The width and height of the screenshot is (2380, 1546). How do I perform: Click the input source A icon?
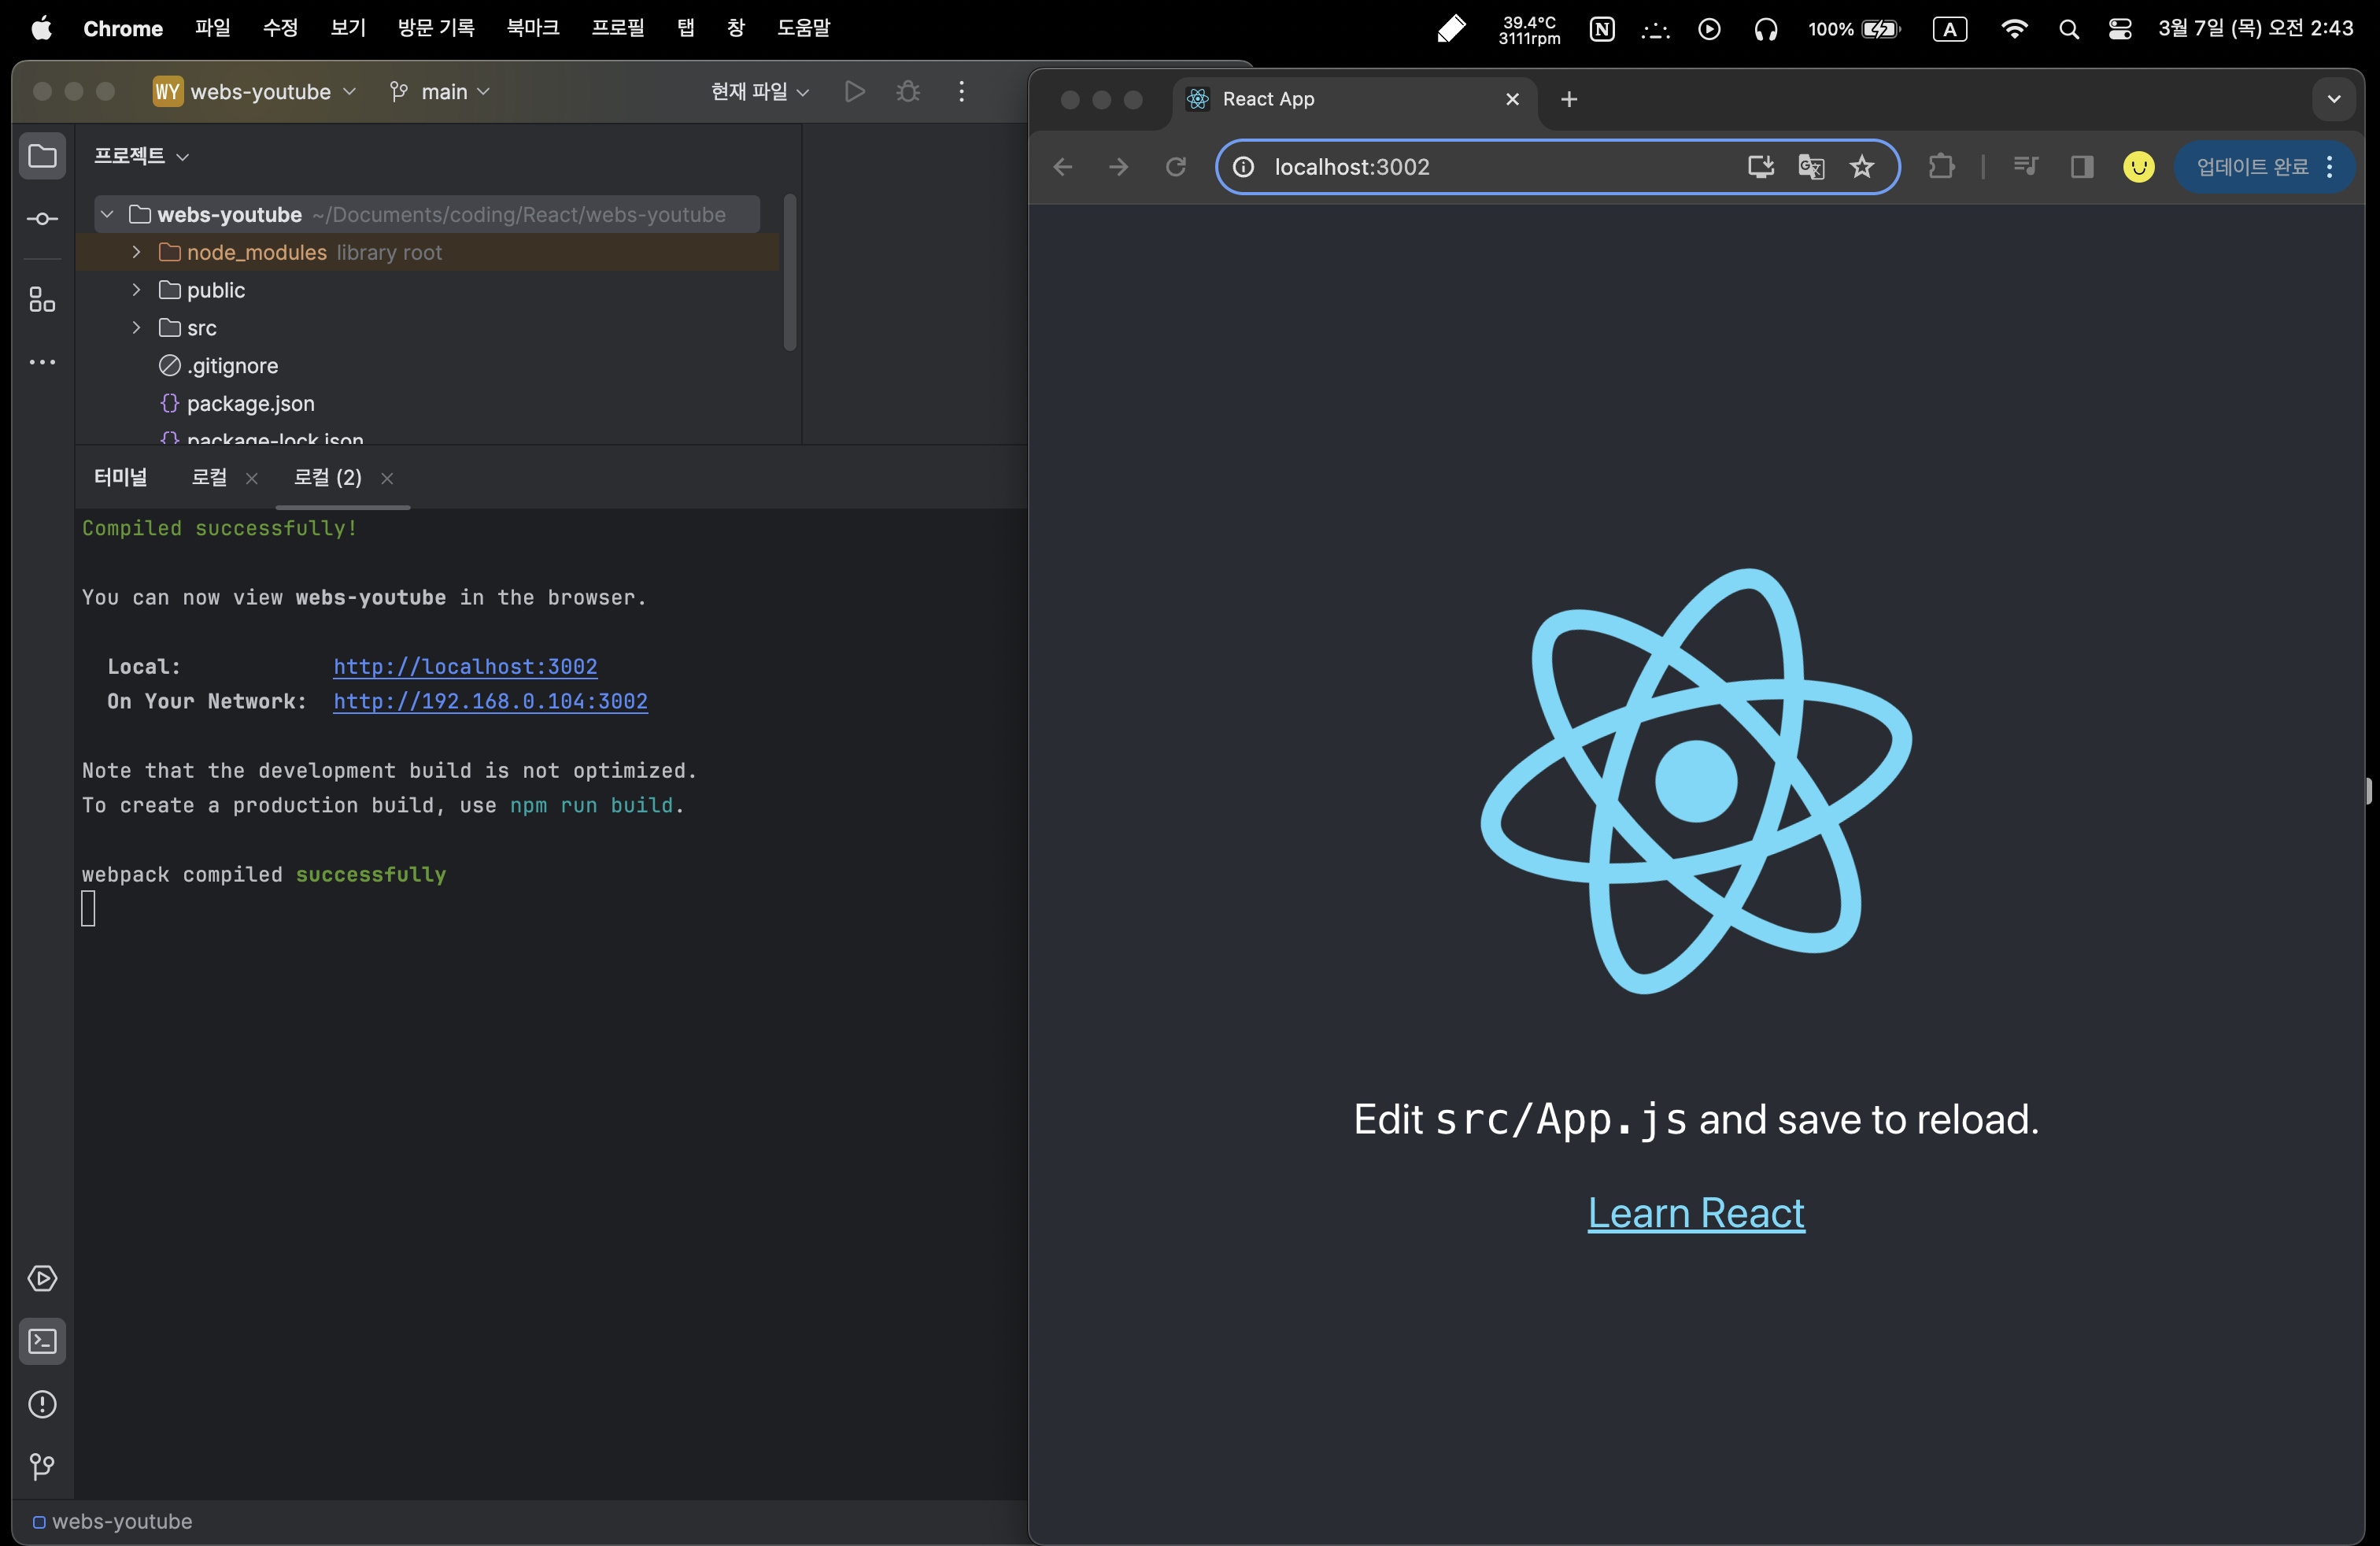pyautogui.click(x=1949, y=29)
